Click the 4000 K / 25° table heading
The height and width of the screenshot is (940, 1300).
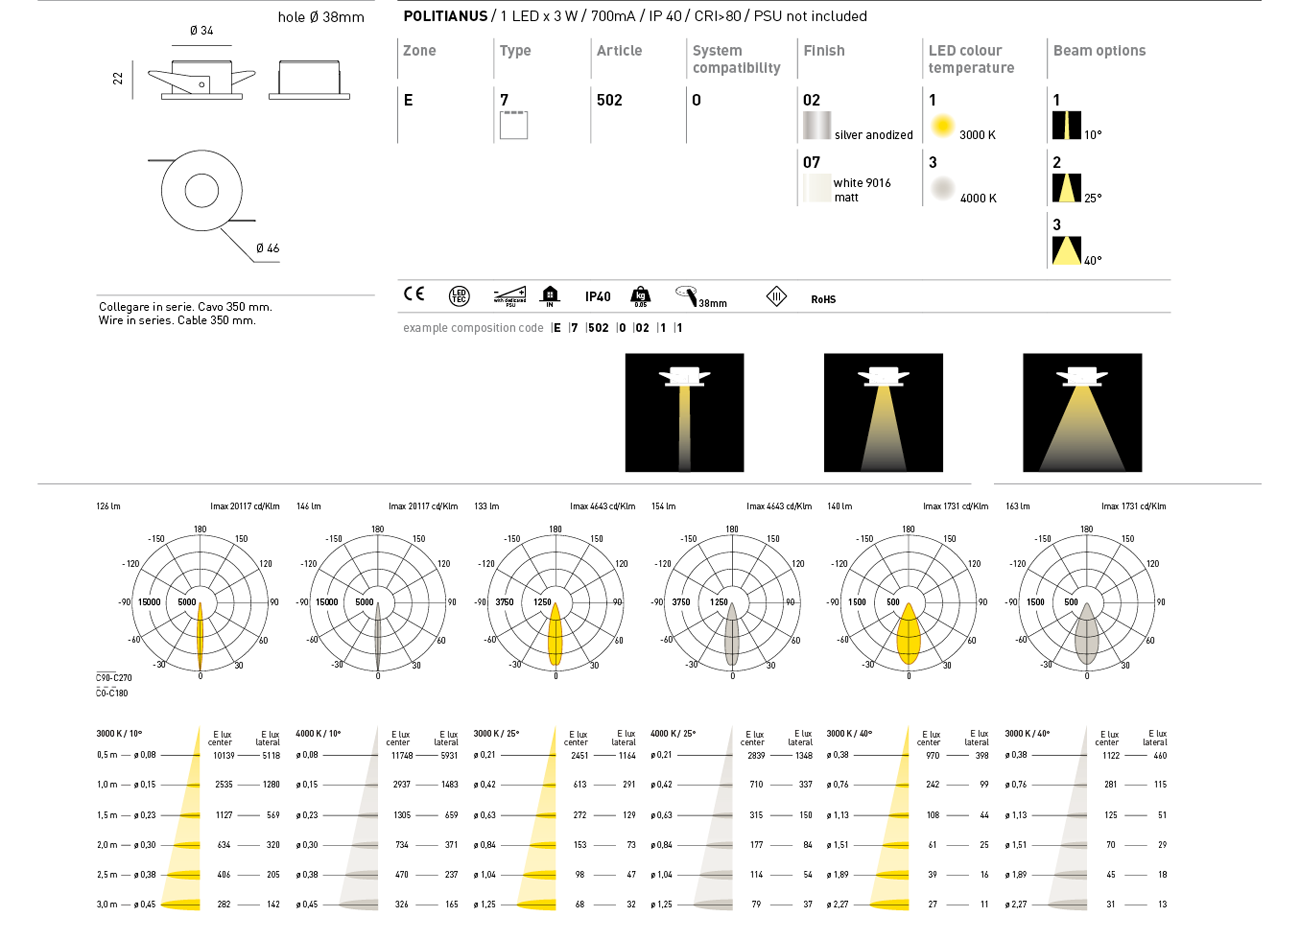click(x=673, y=734)
